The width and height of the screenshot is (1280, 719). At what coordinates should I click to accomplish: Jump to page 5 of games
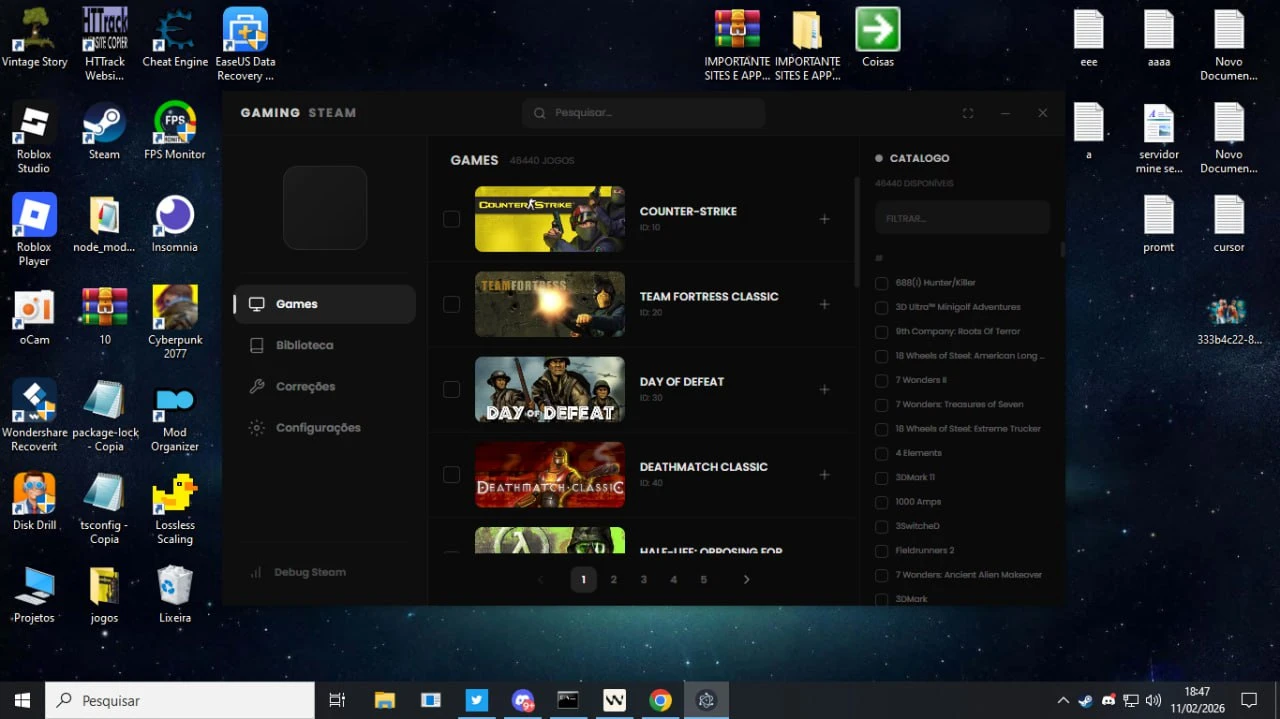click(x=704, y=580)
